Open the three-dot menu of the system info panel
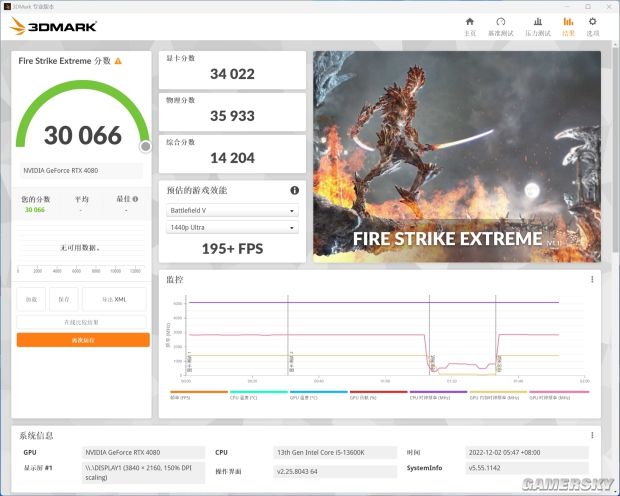Screen dimensions: 620x496 [592, 435]
